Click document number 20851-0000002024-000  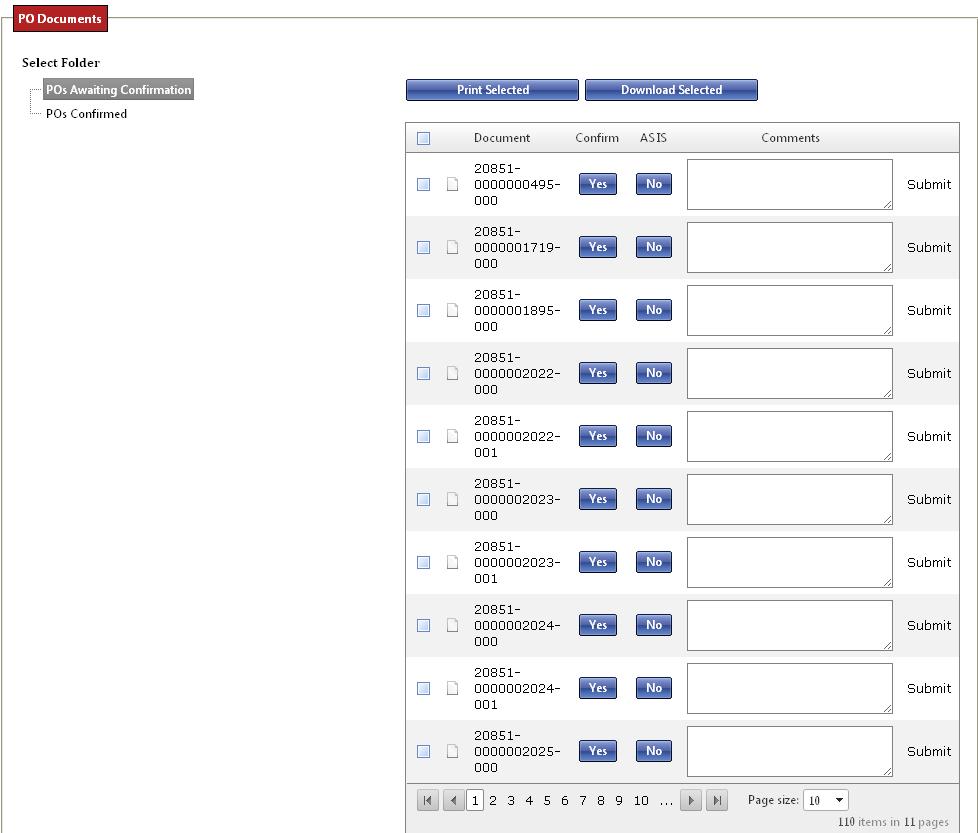(x=517, y=625)
